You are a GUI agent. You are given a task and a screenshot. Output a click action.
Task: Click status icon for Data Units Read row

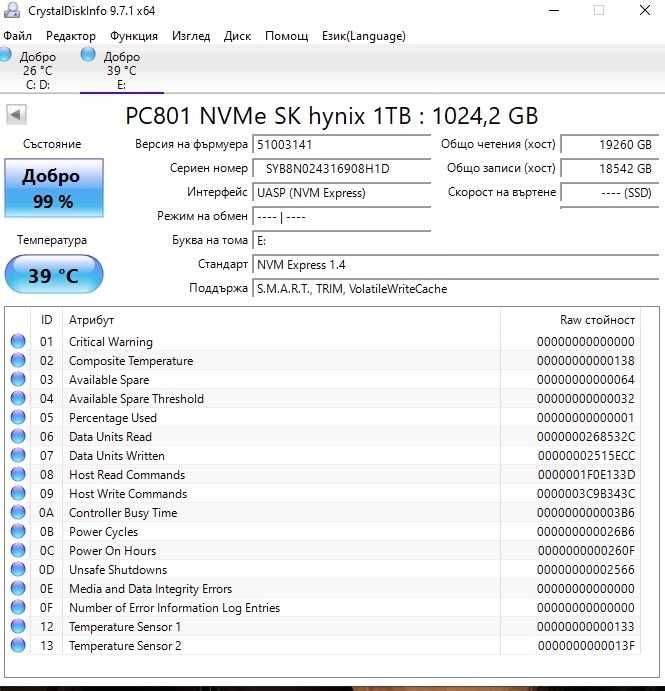click(x=18, y=436)
